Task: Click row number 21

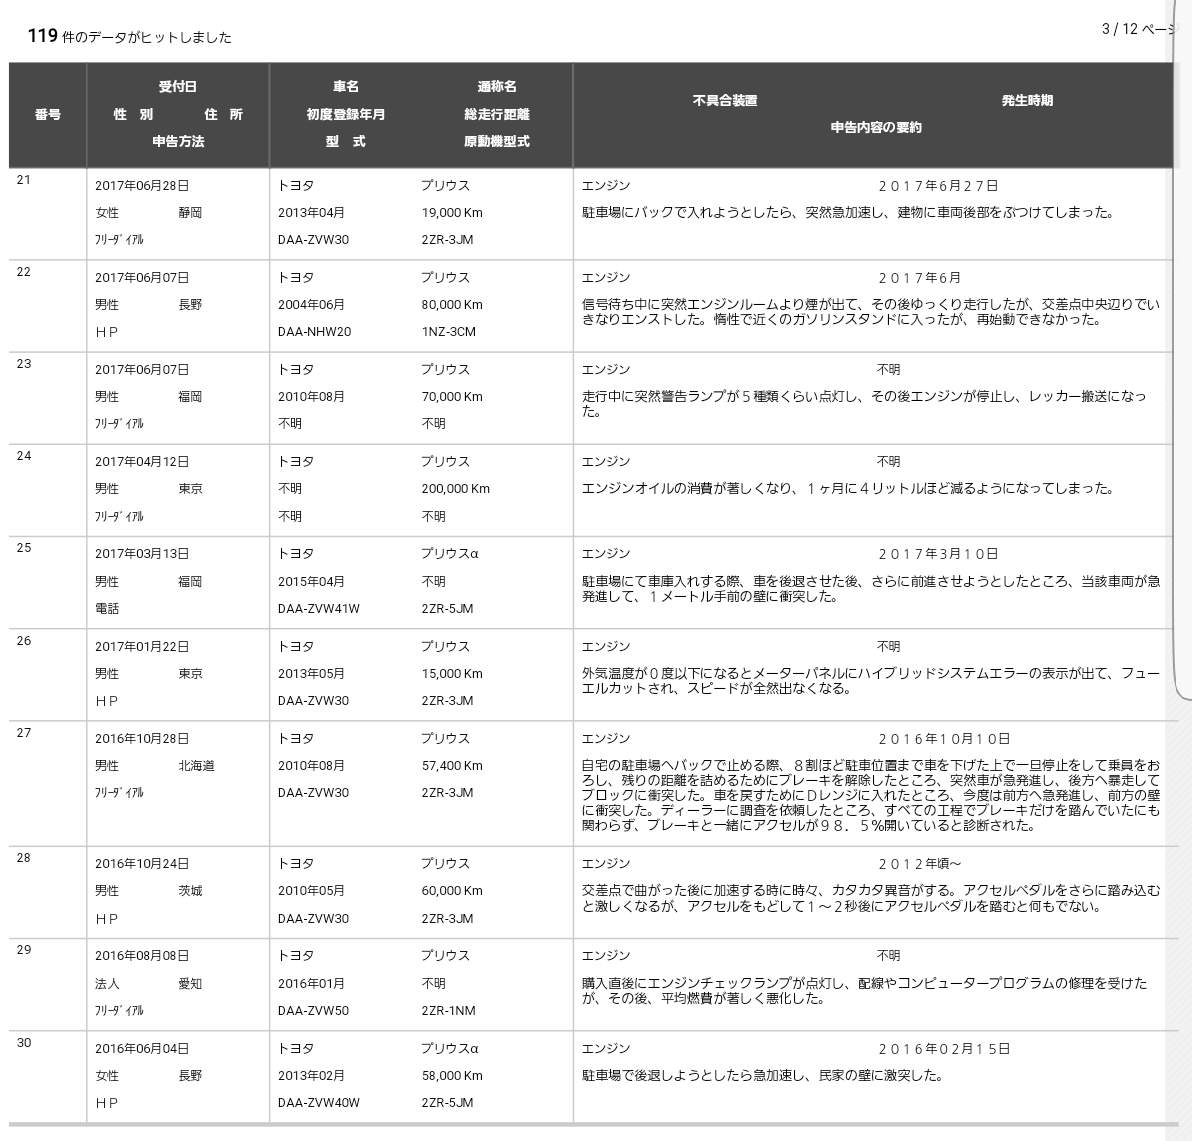Action: (x=24, y=179)
